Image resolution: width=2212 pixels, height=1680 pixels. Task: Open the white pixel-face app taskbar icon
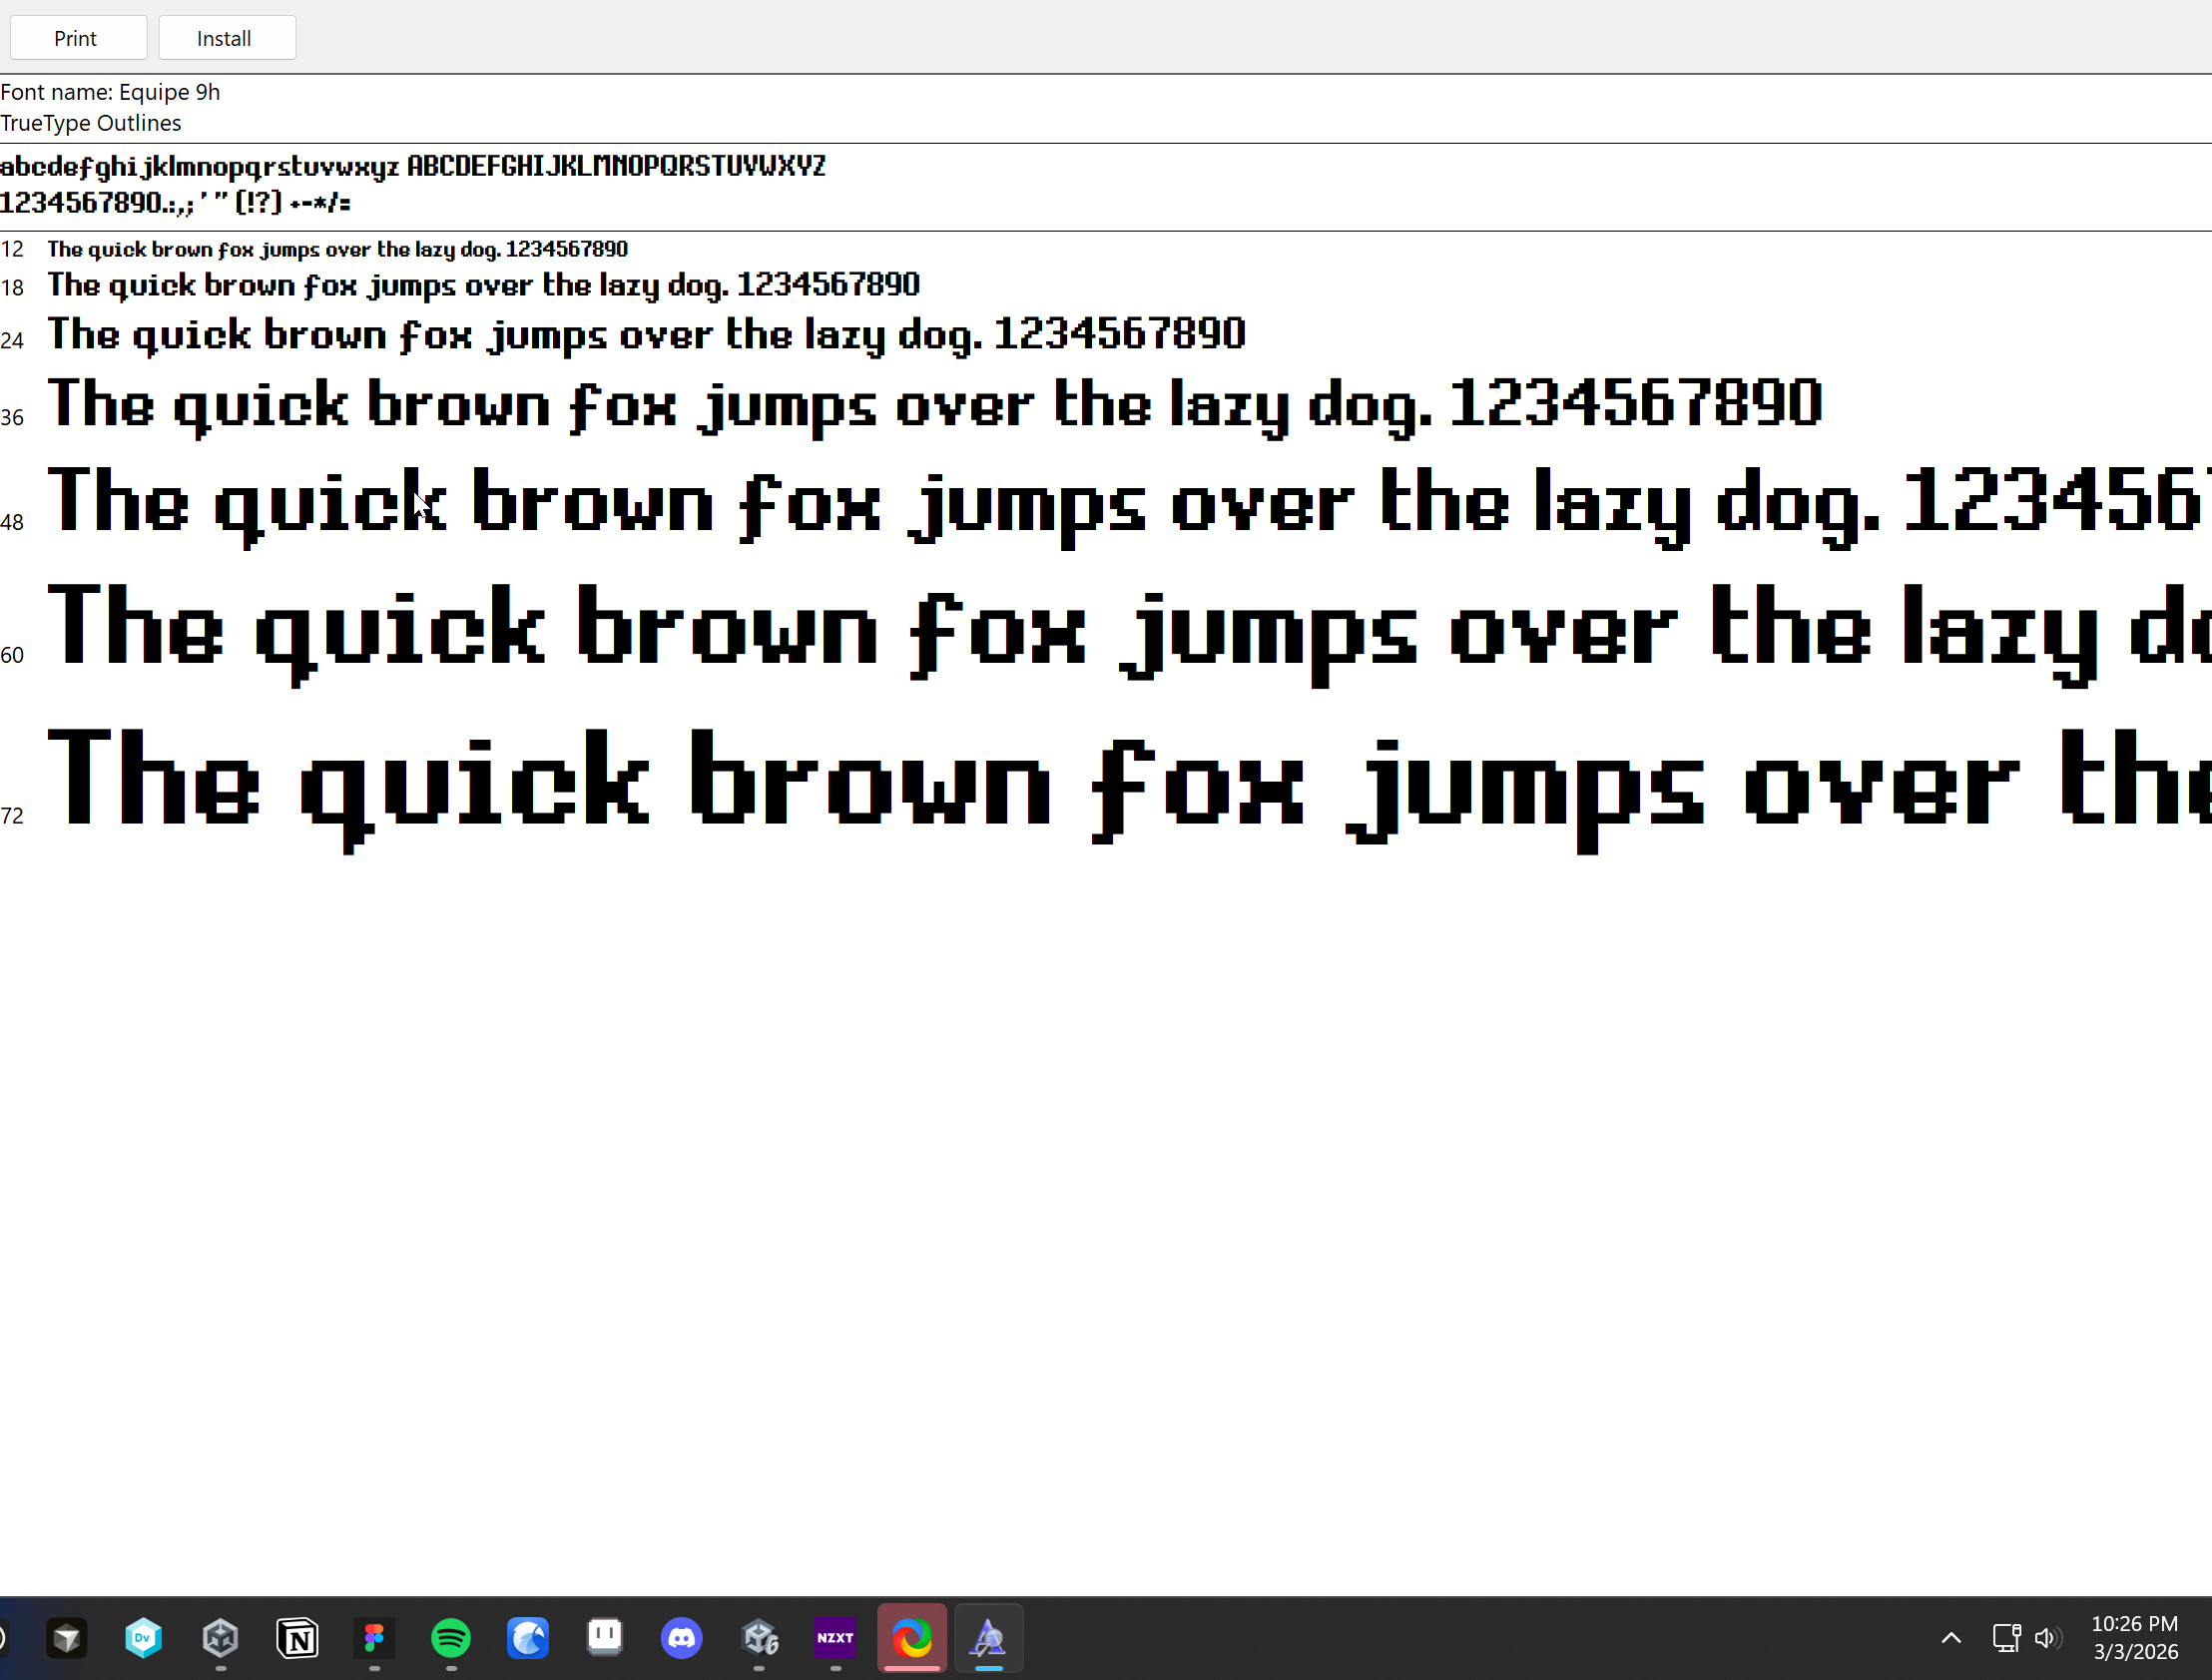point(605,1638)
